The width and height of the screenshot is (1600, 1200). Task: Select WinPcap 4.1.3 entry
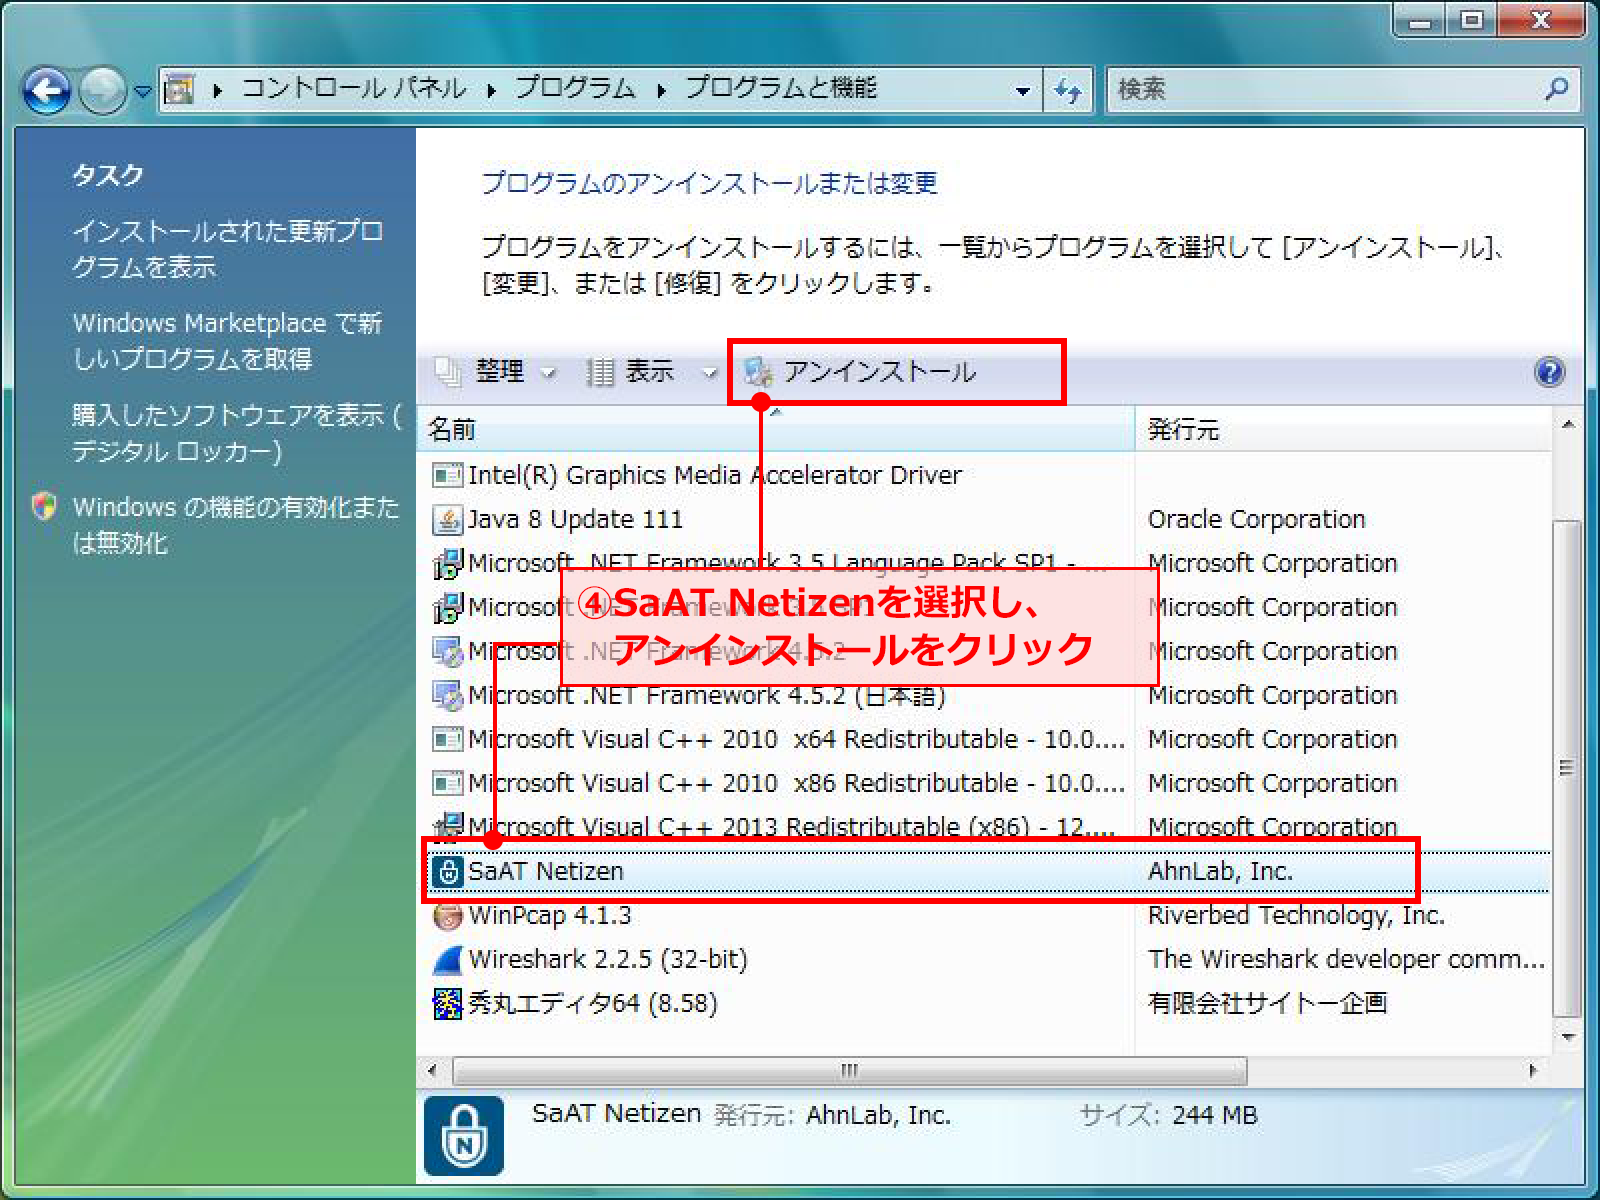pyautogui.click(x=984, y=915)
